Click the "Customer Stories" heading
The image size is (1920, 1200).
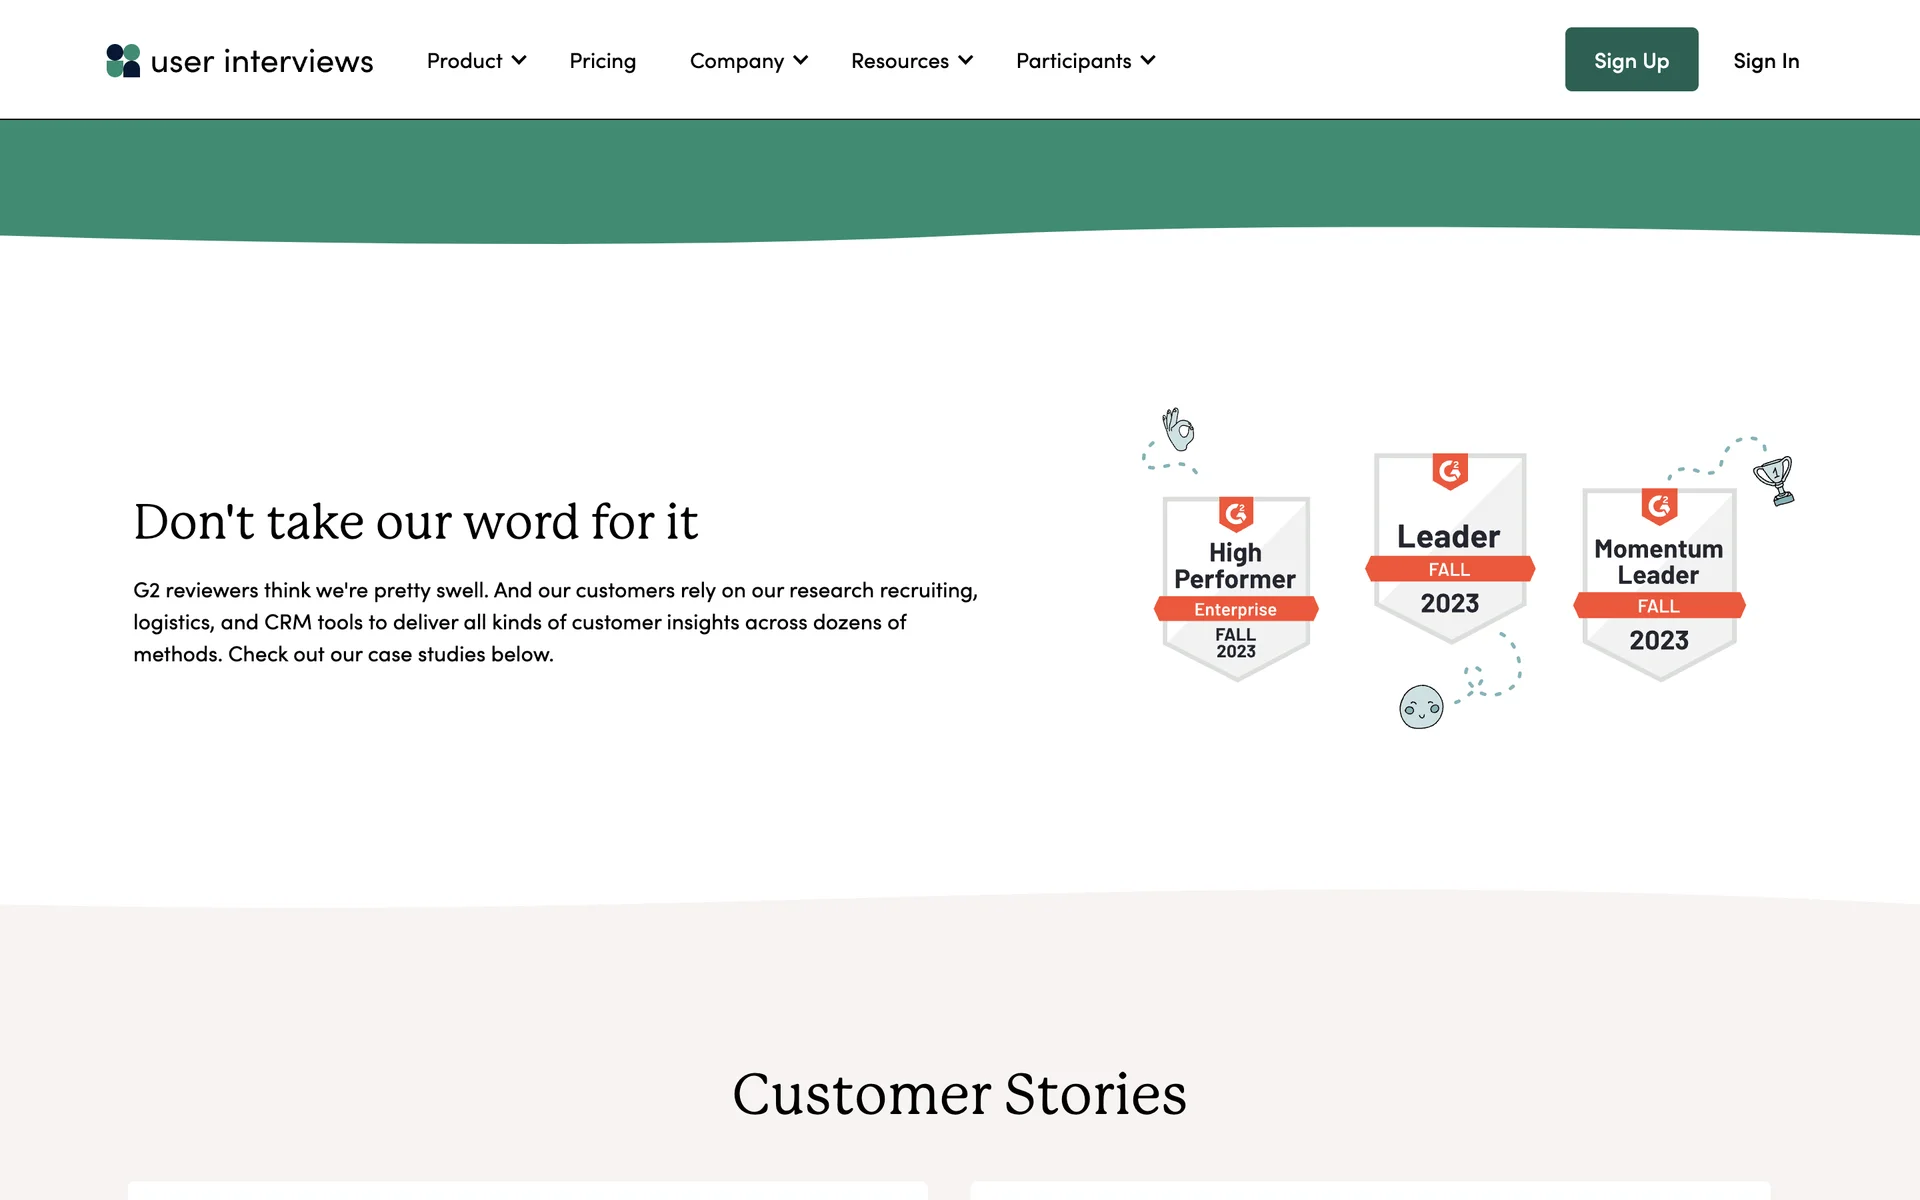point(959,1093)
